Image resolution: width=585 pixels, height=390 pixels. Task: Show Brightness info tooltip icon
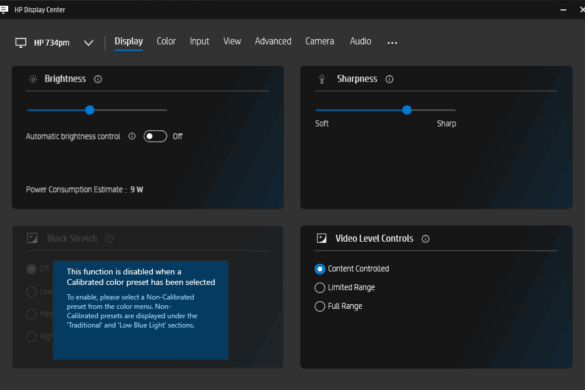(98, 79)
